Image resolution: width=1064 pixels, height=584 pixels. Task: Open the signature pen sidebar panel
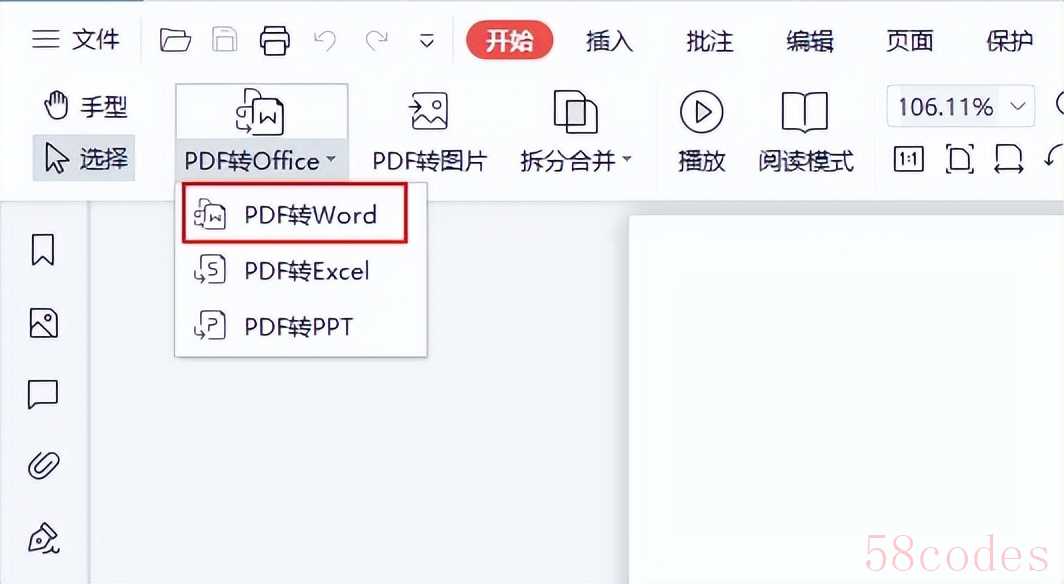pyautogui.click(x=44, y=538)
